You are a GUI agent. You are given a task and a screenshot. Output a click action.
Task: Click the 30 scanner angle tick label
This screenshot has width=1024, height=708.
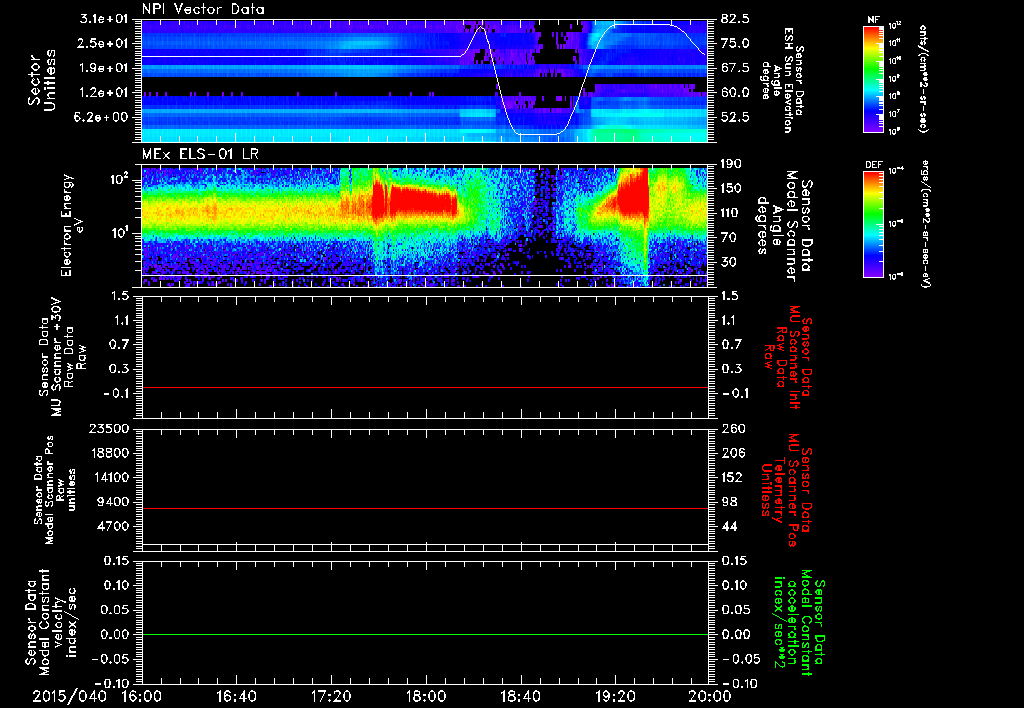(728, 262)
